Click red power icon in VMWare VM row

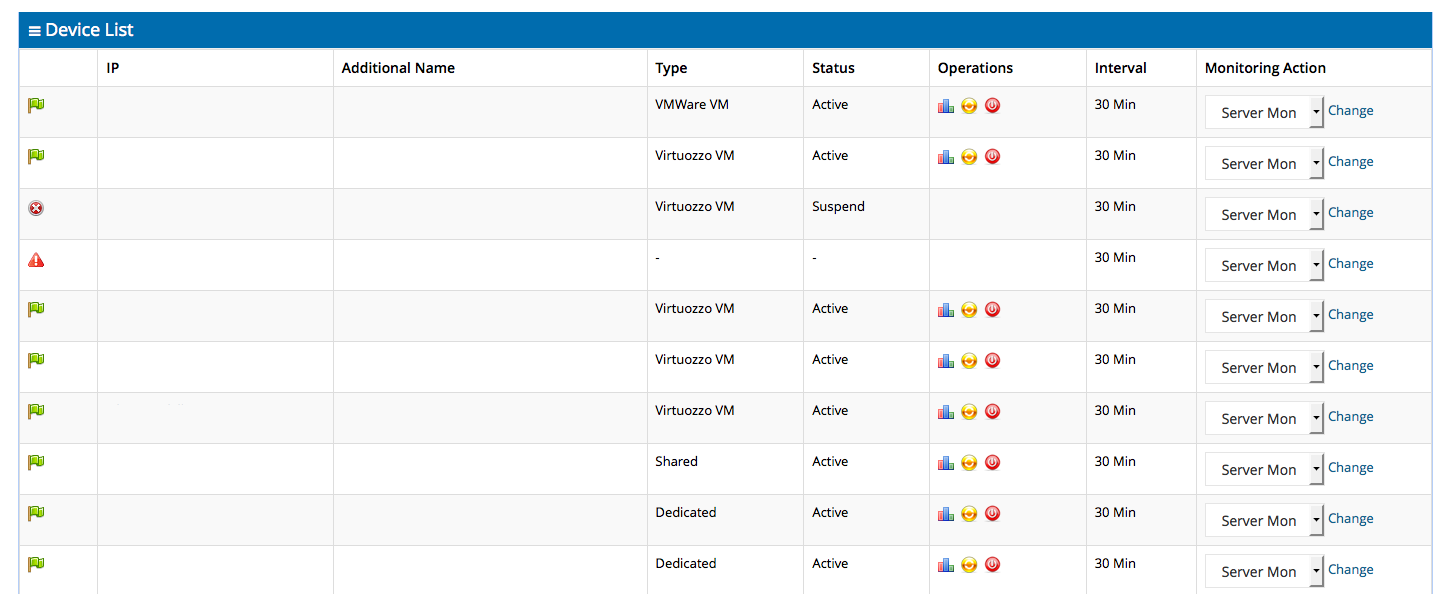[992, 105]
